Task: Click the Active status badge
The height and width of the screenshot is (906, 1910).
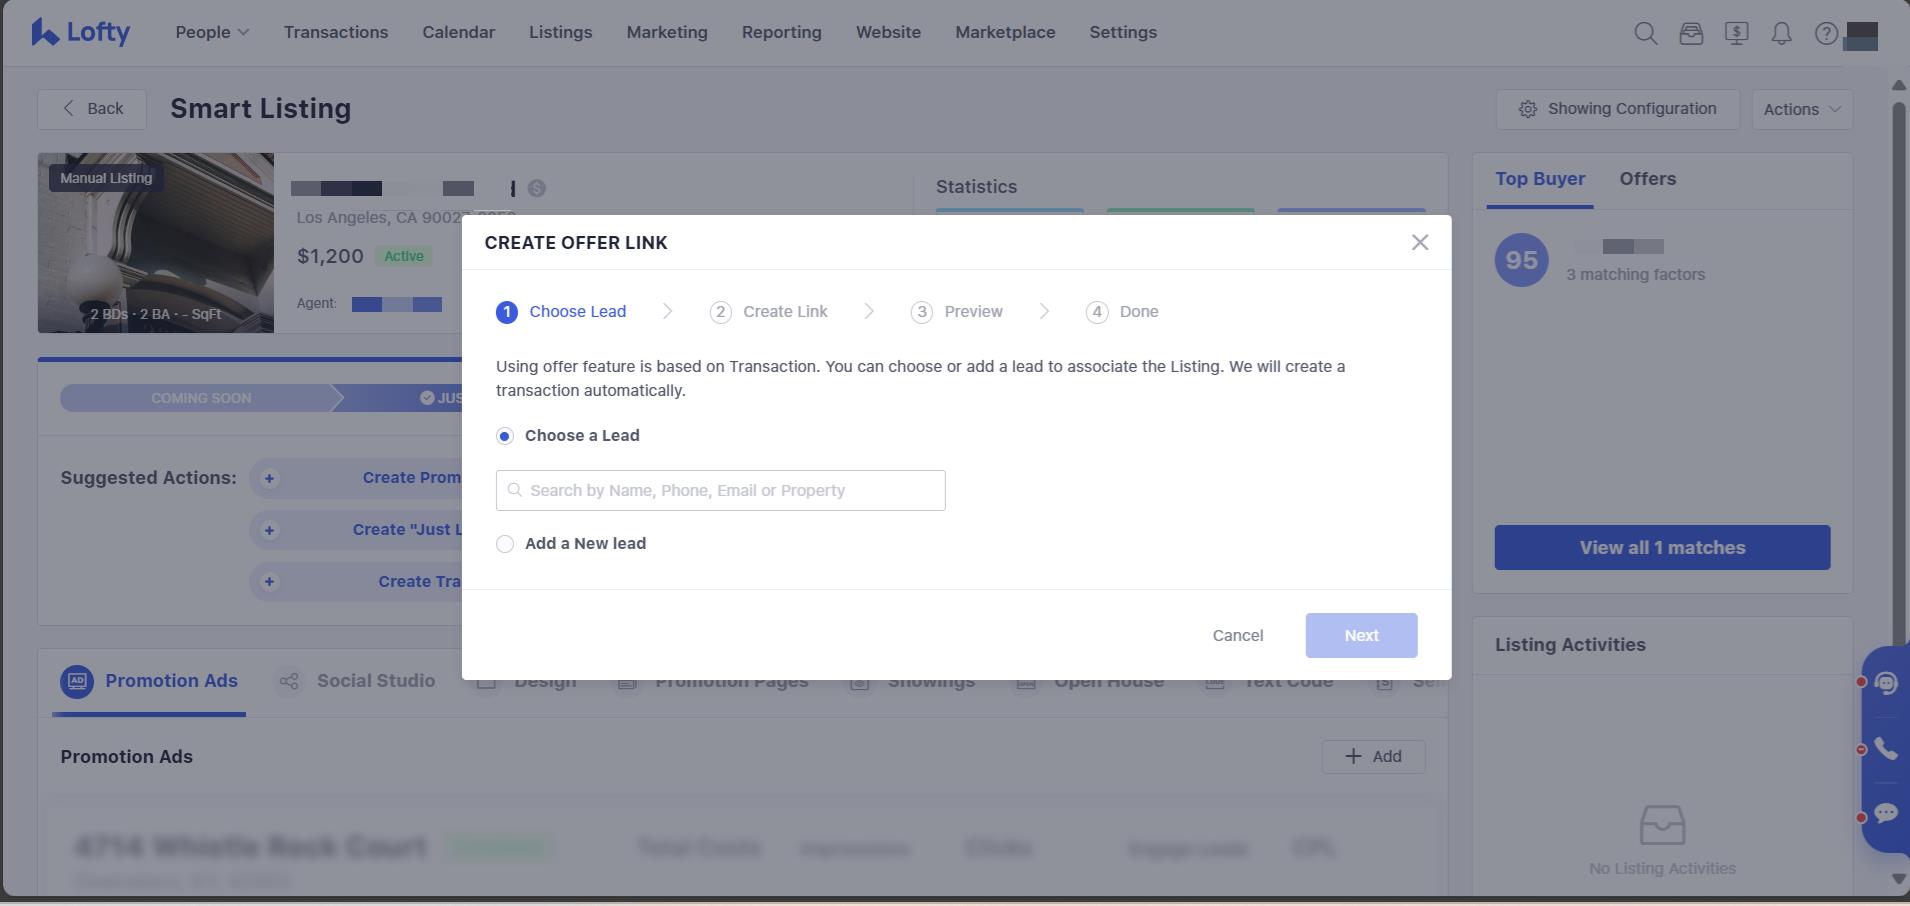Action: point(404,256)
